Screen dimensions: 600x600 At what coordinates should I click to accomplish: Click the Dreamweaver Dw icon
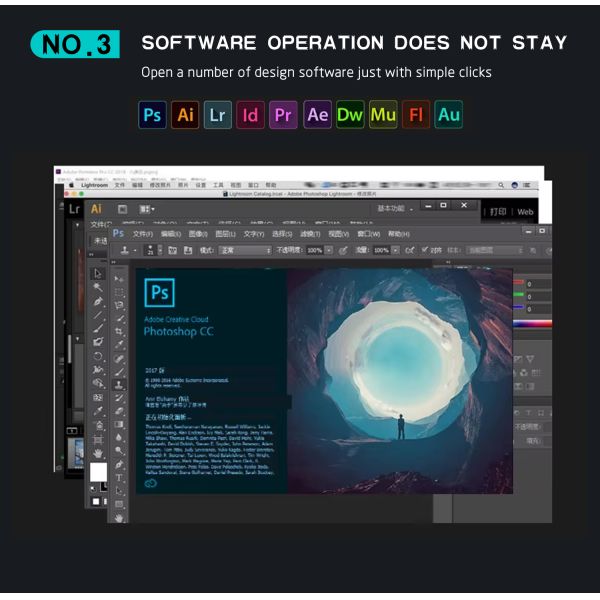coord(350,115)
